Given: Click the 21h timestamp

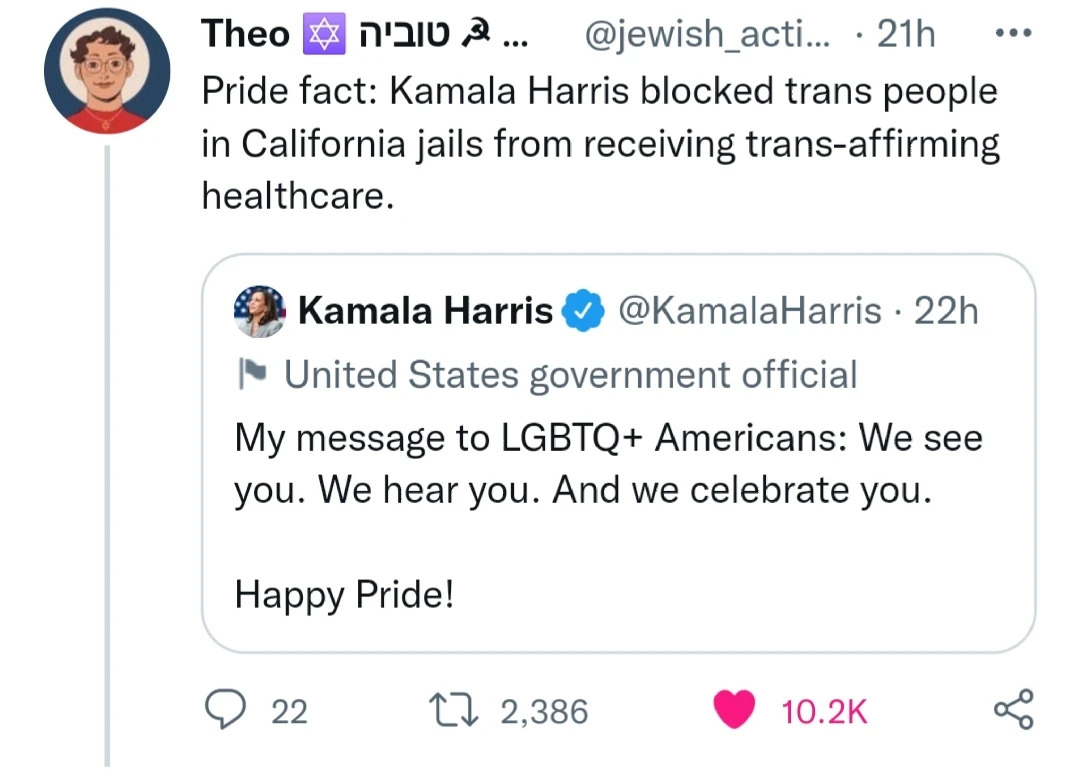Looking at the screenshot, I should pyautogui.click(x=905, y=34).
